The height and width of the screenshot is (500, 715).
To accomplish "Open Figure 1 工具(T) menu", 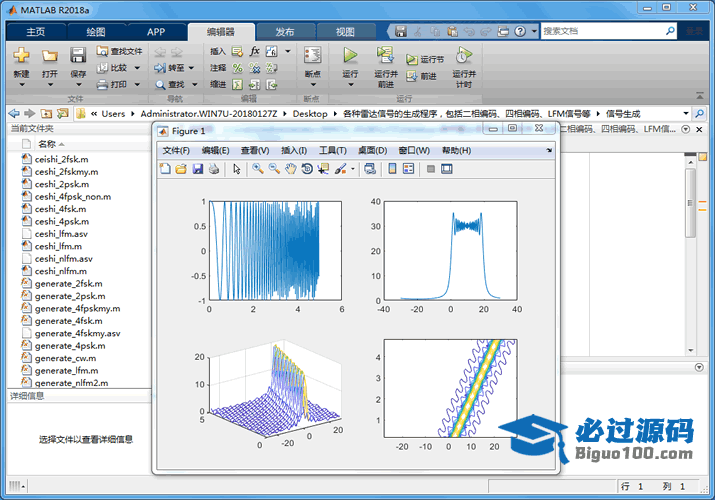I will [x=333, y=150].
